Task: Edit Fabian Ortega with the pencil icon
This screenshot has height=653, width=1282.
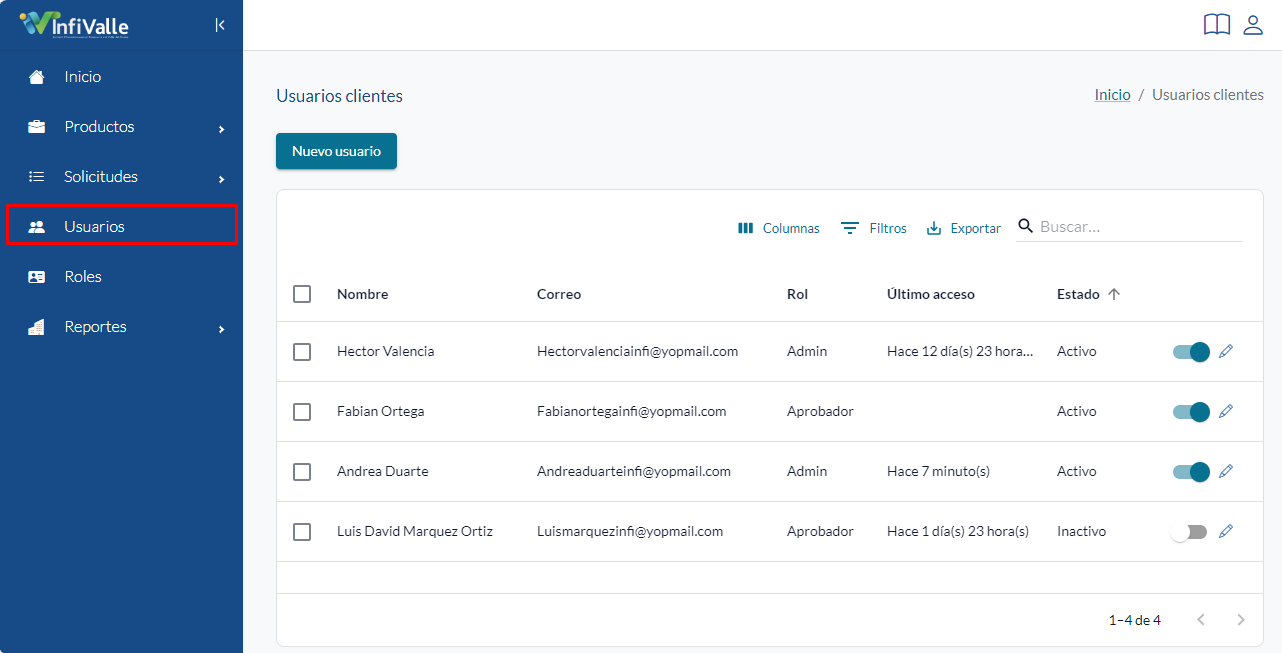Action: 1226,411
